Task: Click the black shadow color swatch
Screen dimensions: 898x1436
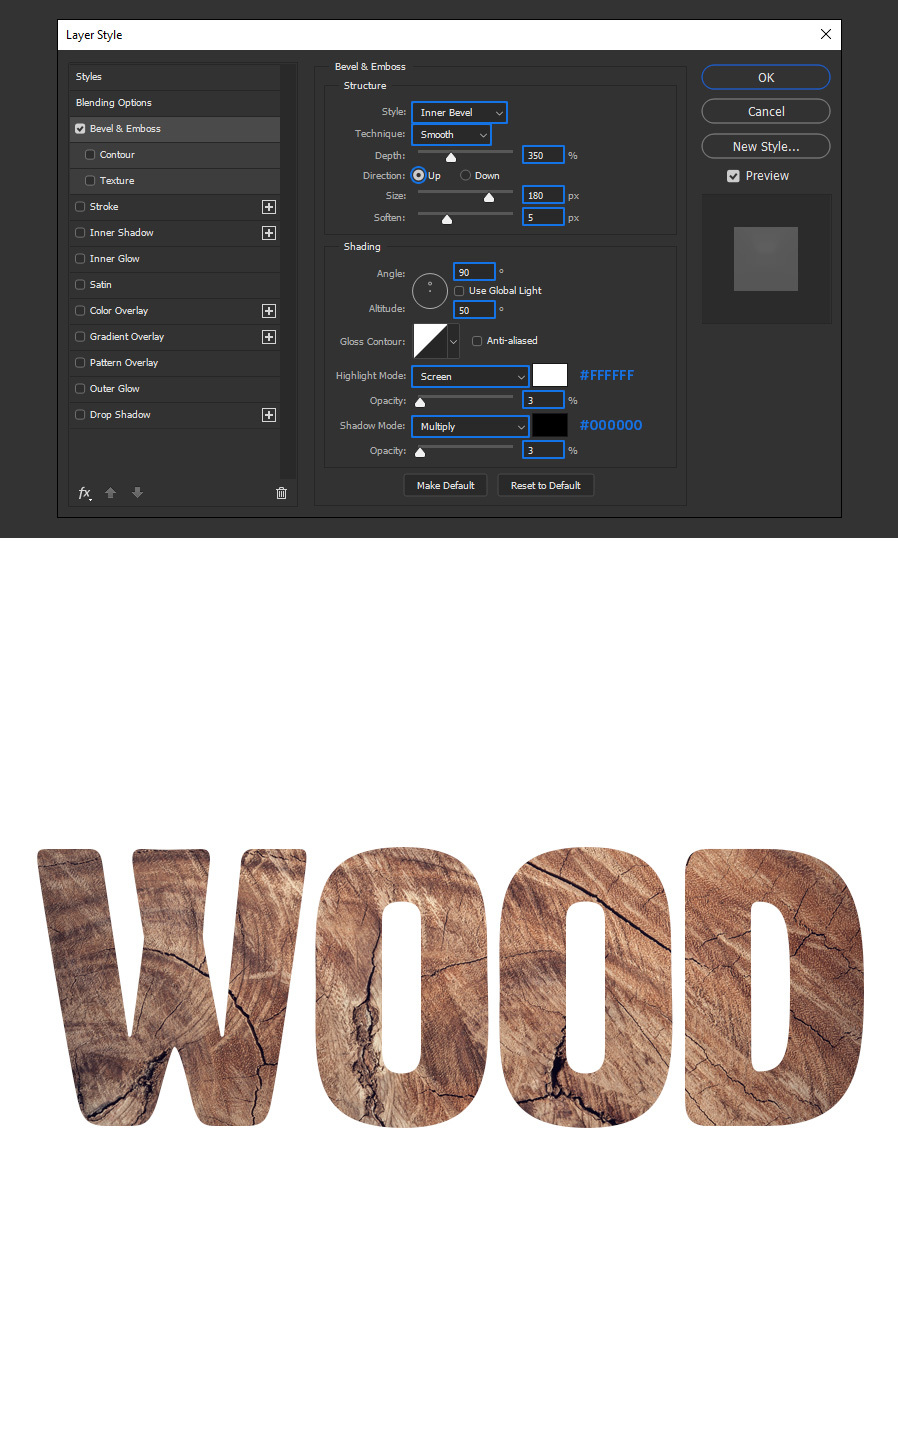Action: point(550,425)
